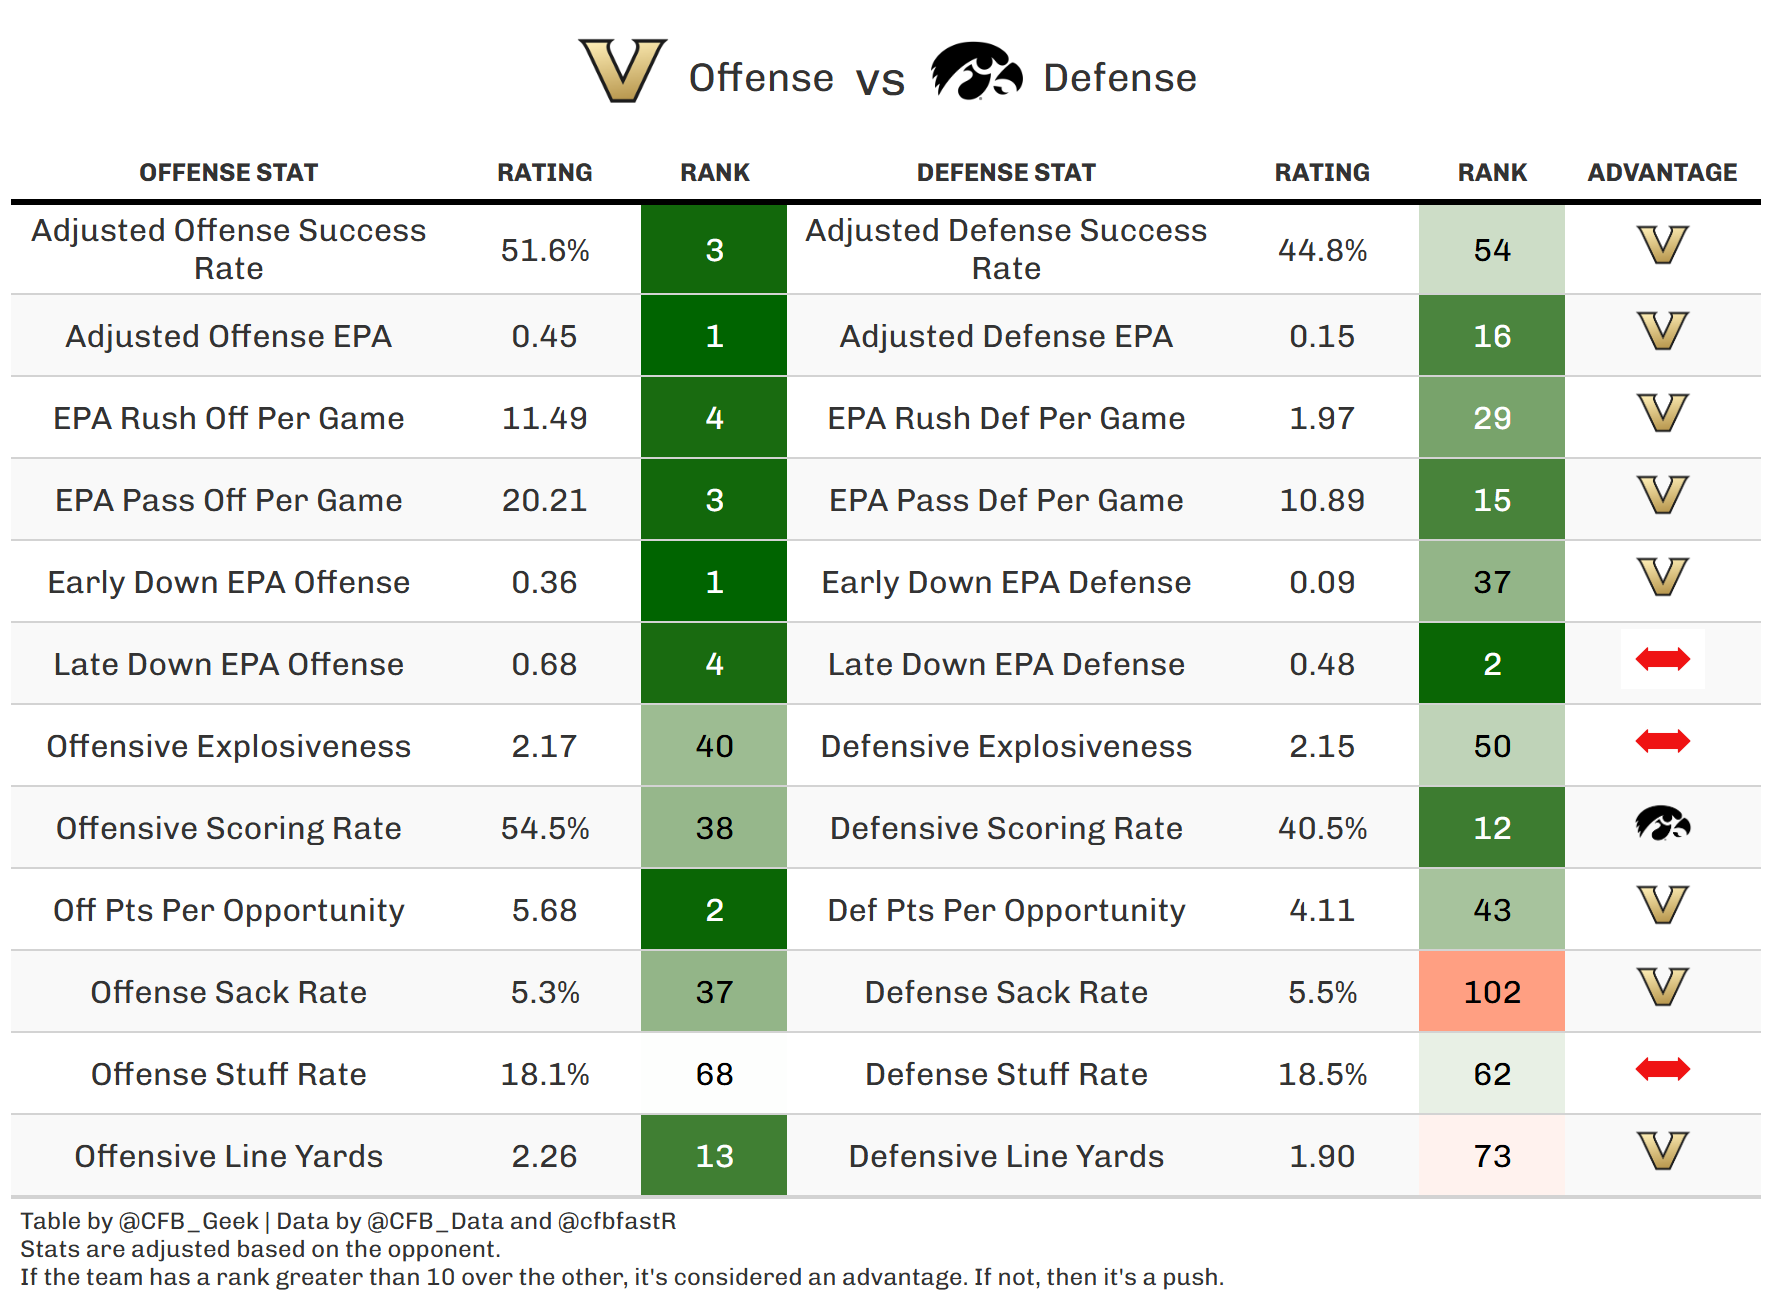Viewport: 1770px width, 1312px height.
Task: Click the Vanderbilt advantage icon for Sack Rate
Action: coord(1662,987)
